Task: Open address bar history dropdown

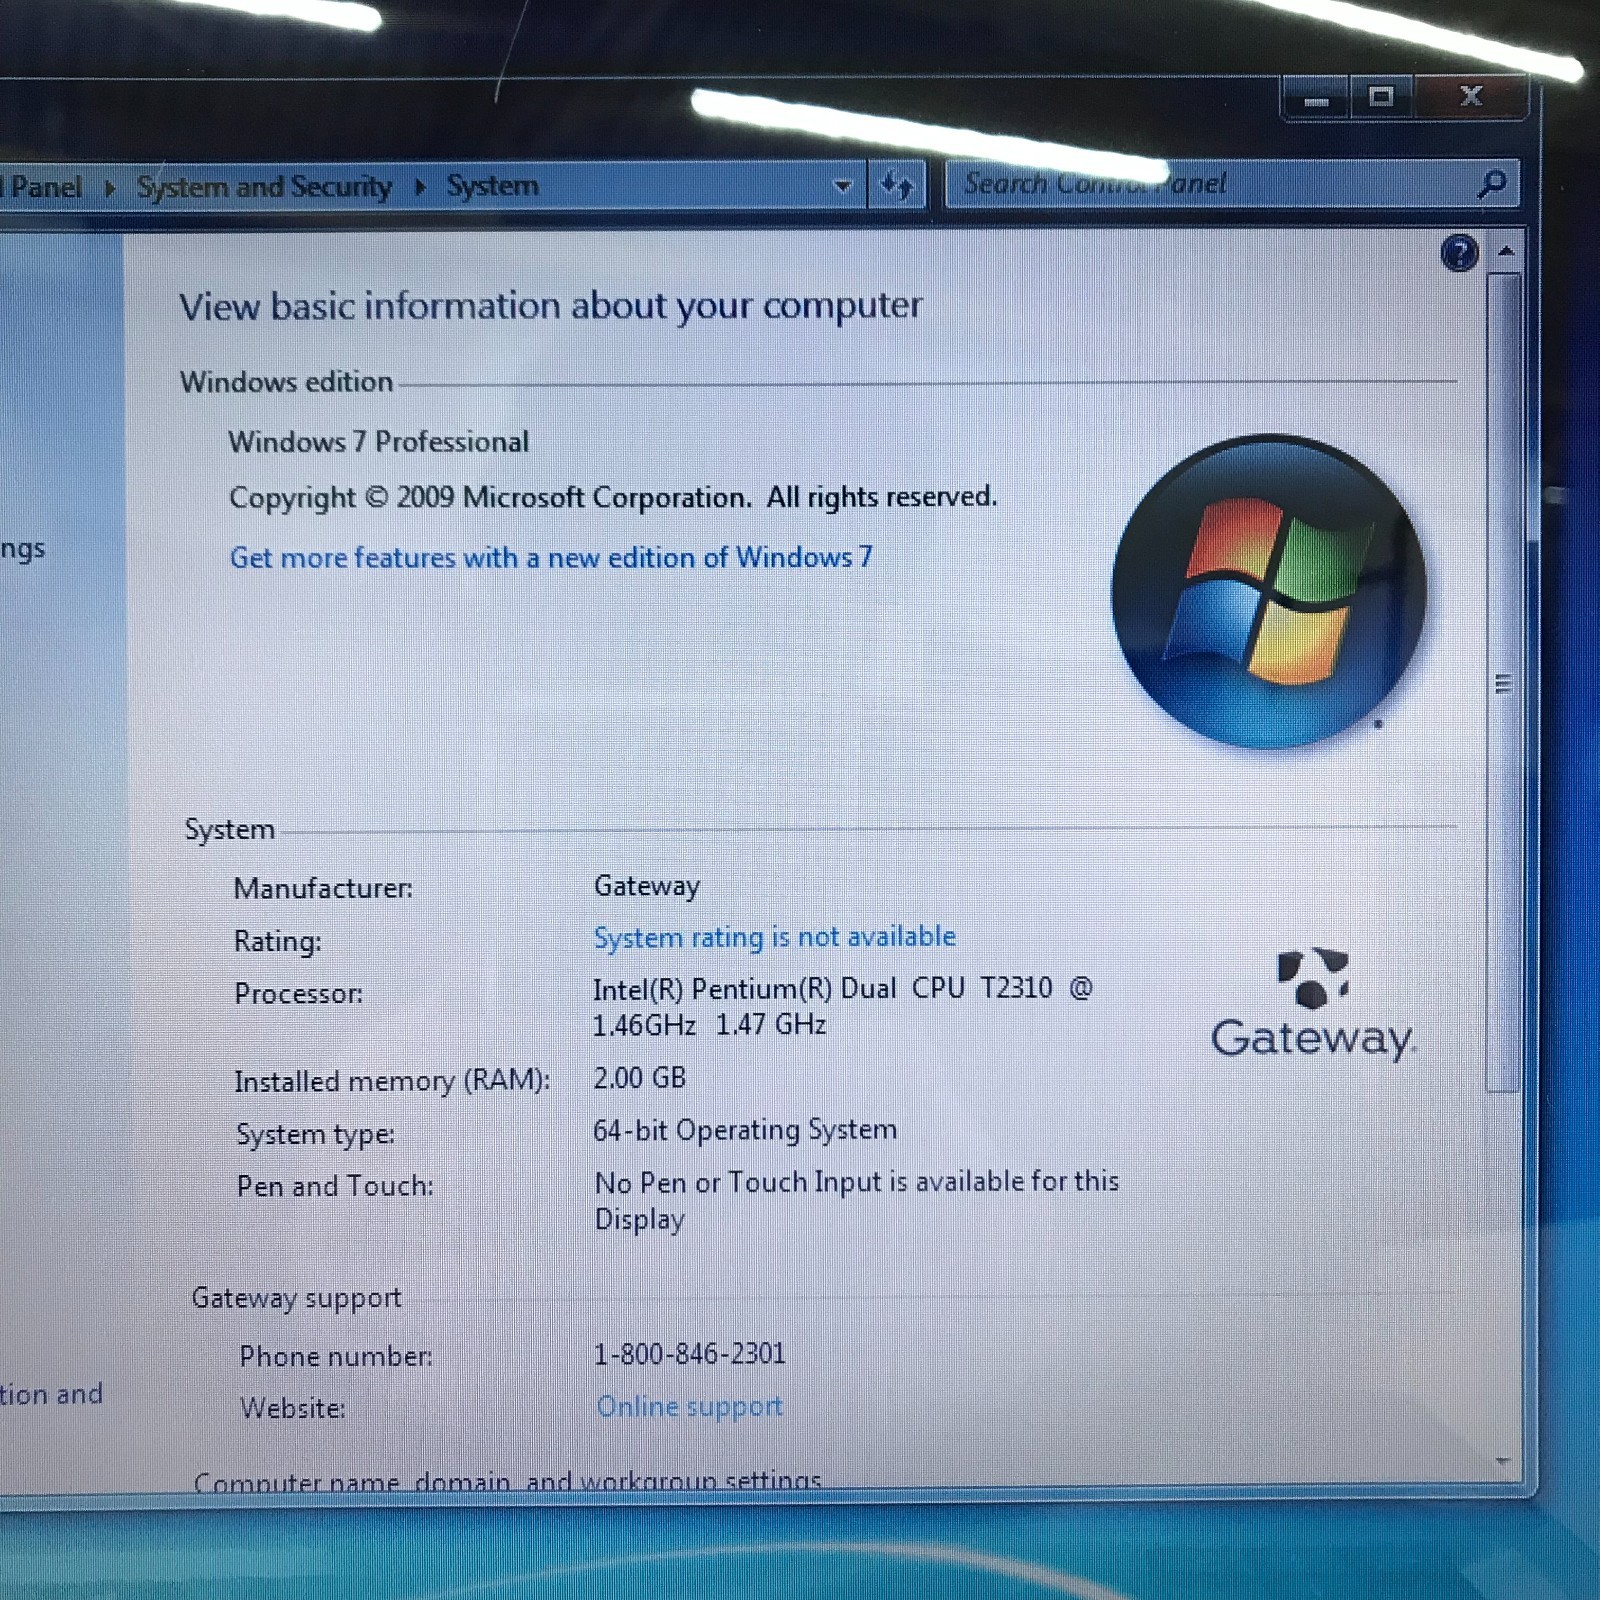Action: tap(842, 185)
